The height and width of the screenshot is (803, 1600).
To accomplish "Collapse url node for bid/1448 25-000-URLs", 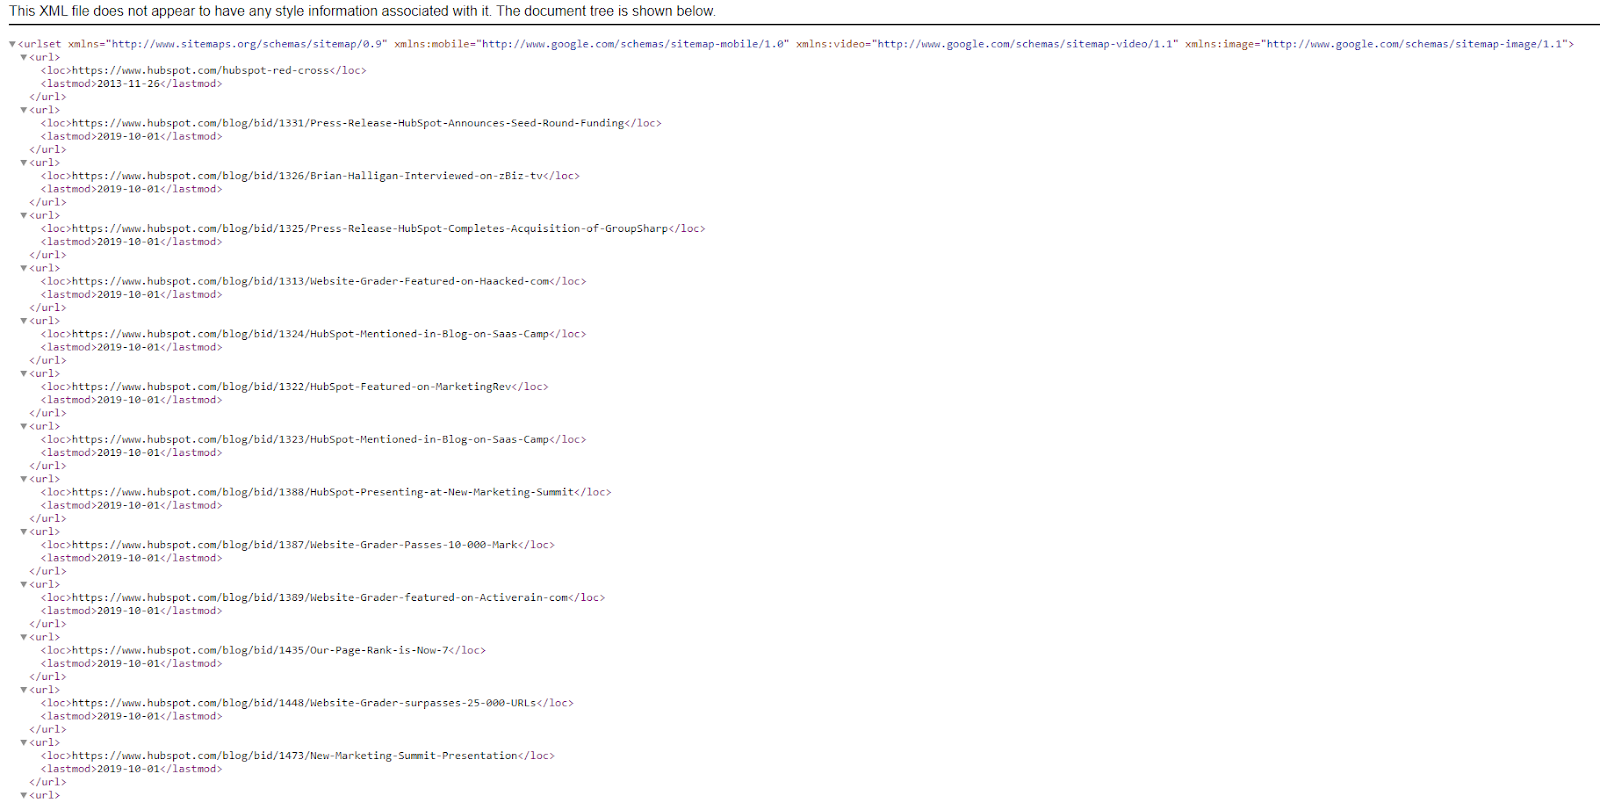I will (x=24, y=690).
